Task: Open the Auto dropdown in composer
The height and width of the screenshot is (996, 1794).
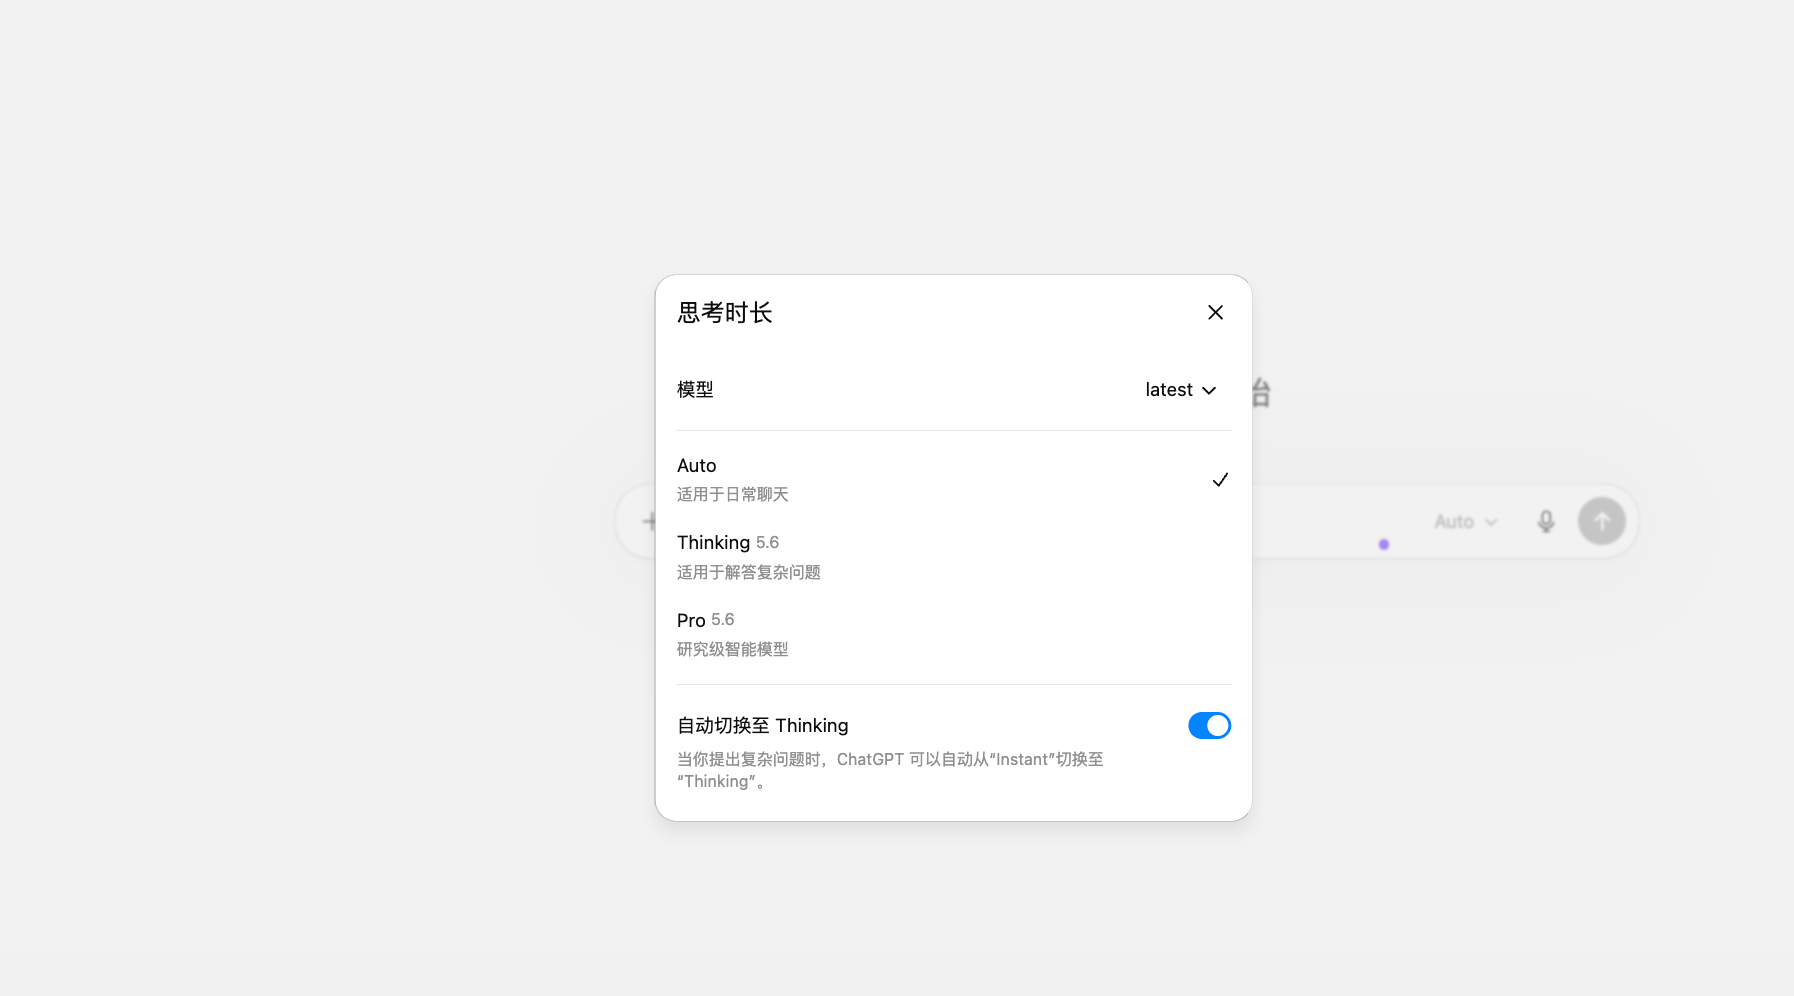Action: point(1465,522)
